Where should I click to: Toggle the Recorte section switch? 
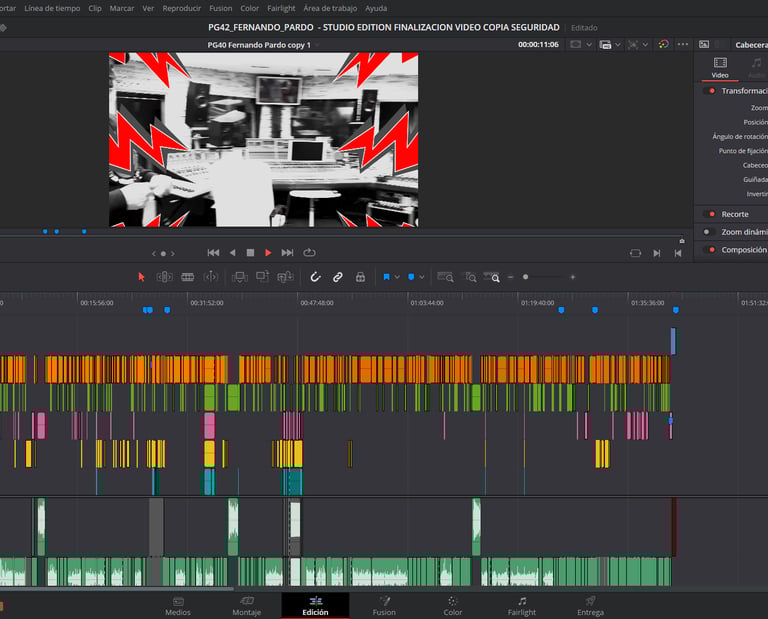click(711, 214)
